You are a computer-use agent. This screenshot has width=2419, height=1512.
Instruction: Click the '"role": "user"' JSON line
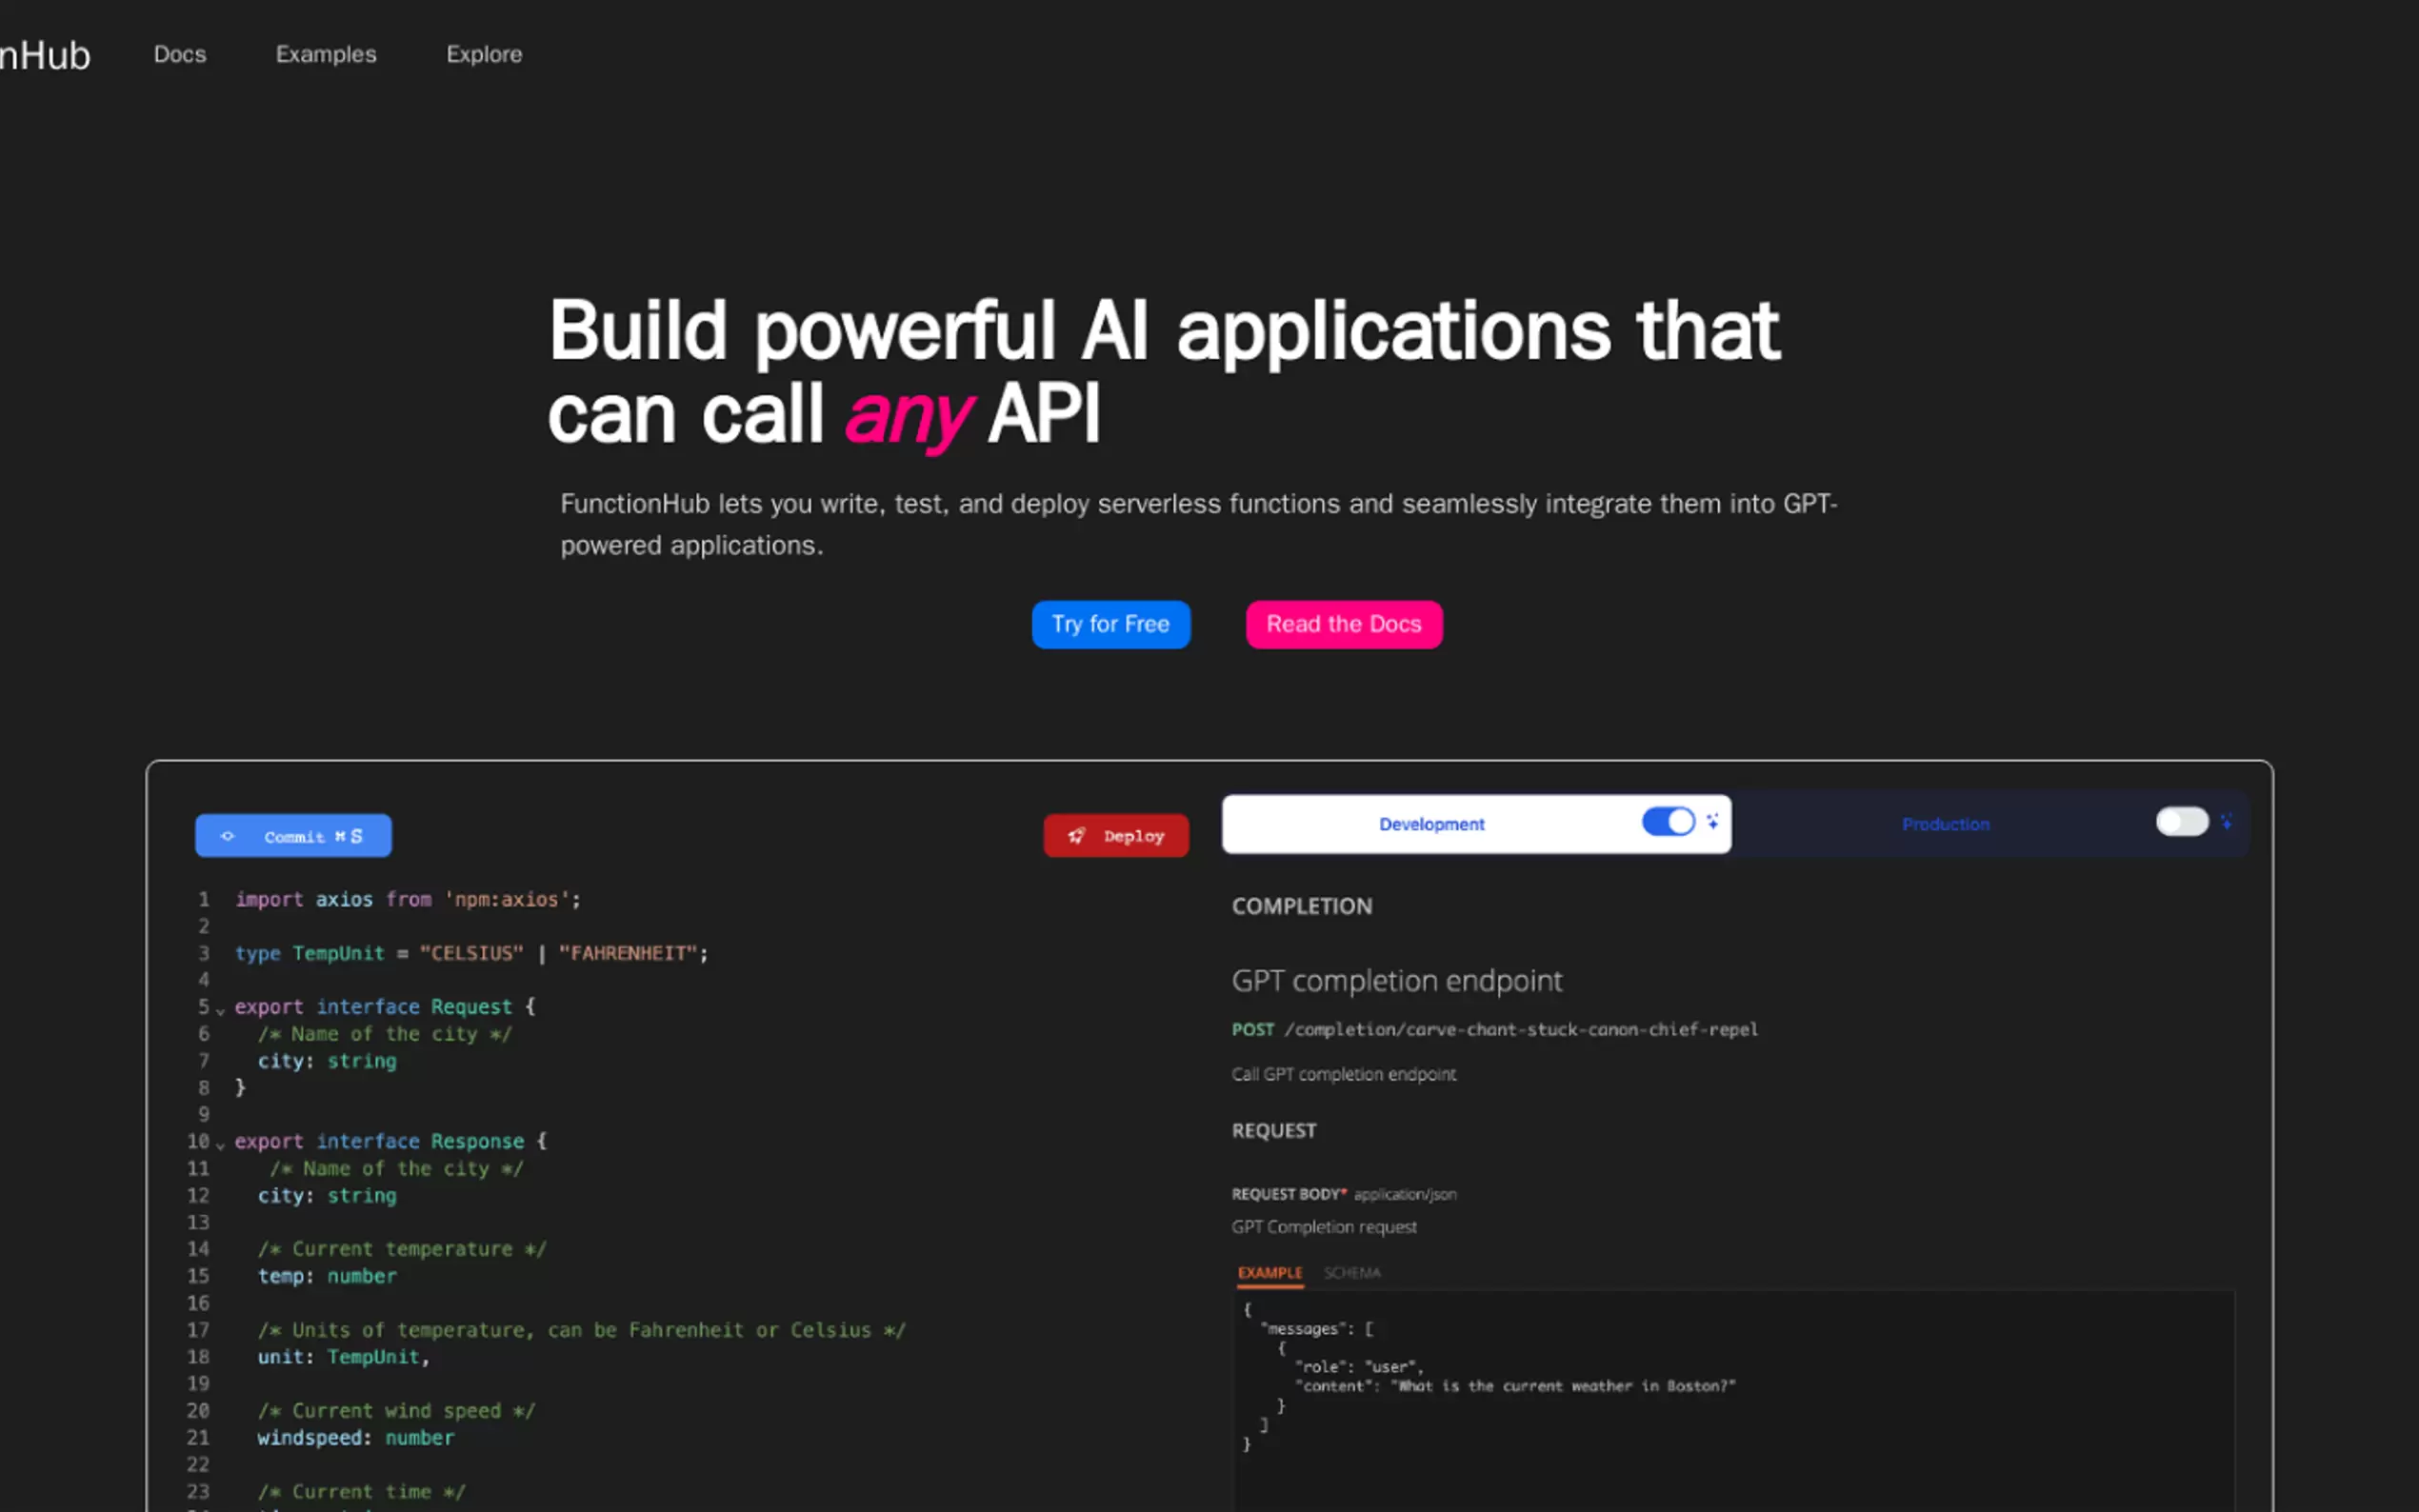[x=1359, y=1367]
